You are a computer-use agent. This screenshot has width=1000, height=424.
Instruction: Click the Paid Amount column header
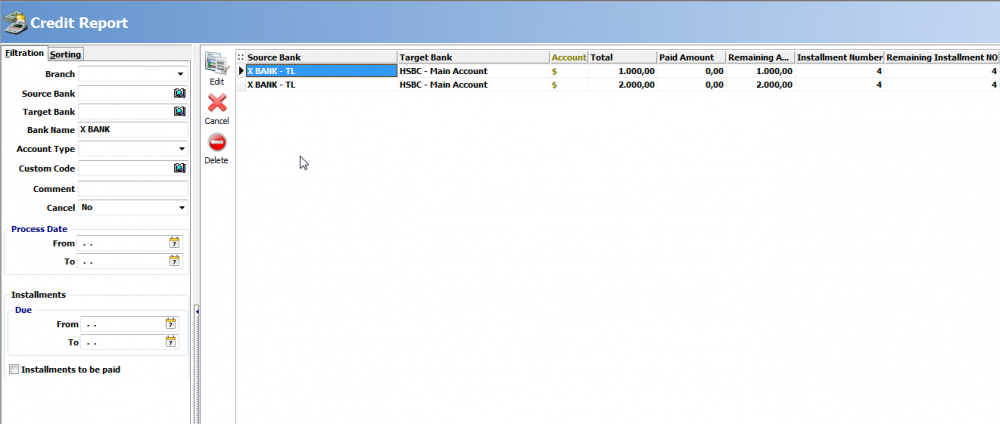point(691,57)
